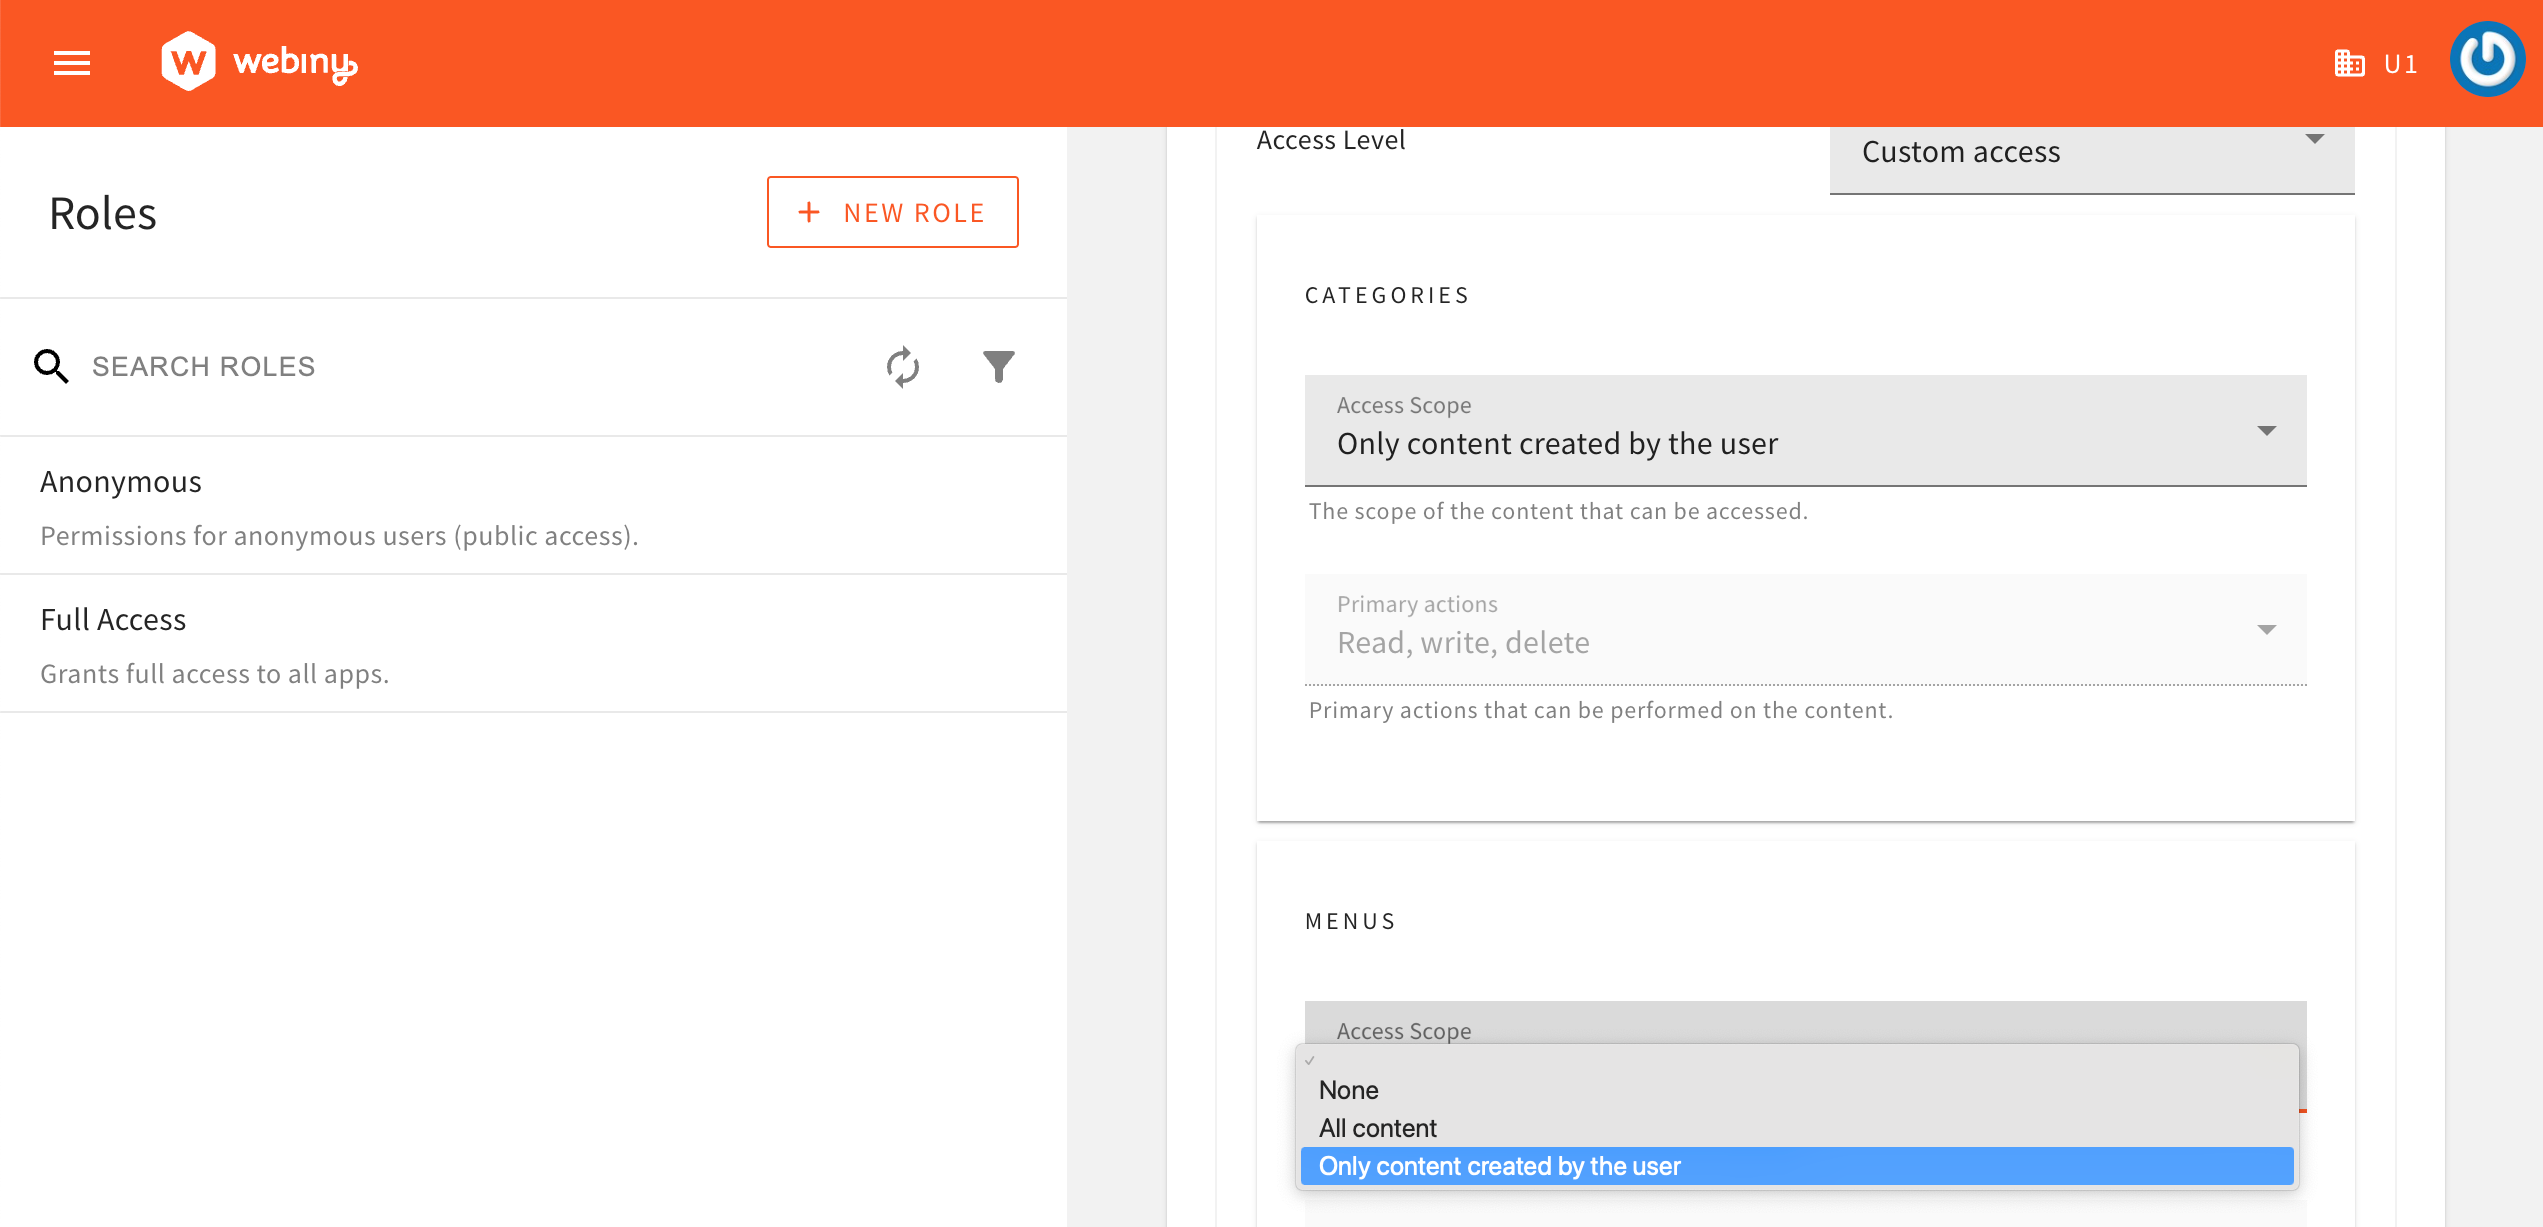Click the search magnifier icon

(51, 367)
